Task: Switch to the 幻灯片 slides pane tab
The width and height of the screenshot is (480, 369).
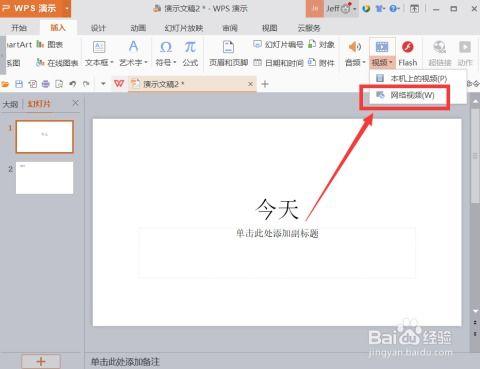Action: click(x=39, y=104)
